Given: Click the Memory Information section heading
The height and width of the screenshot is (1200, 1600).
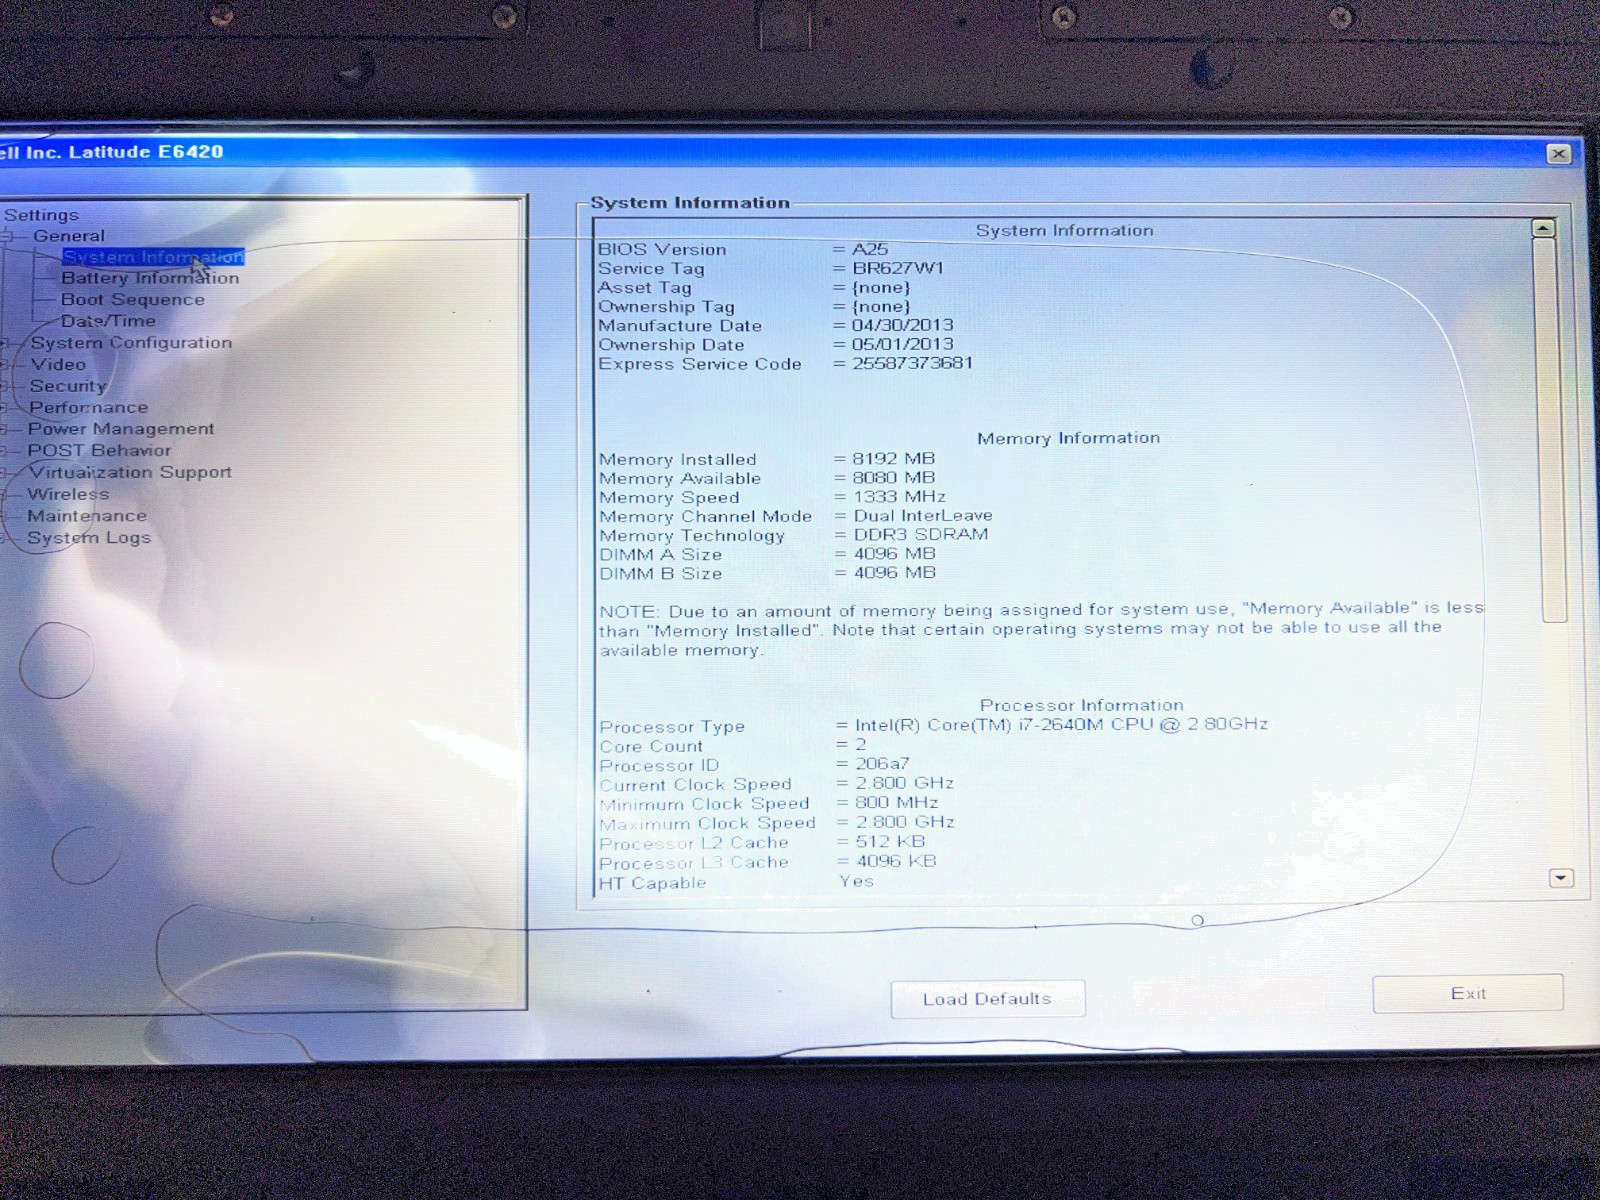Looking at the screenshot, I should pos(1069,438).
